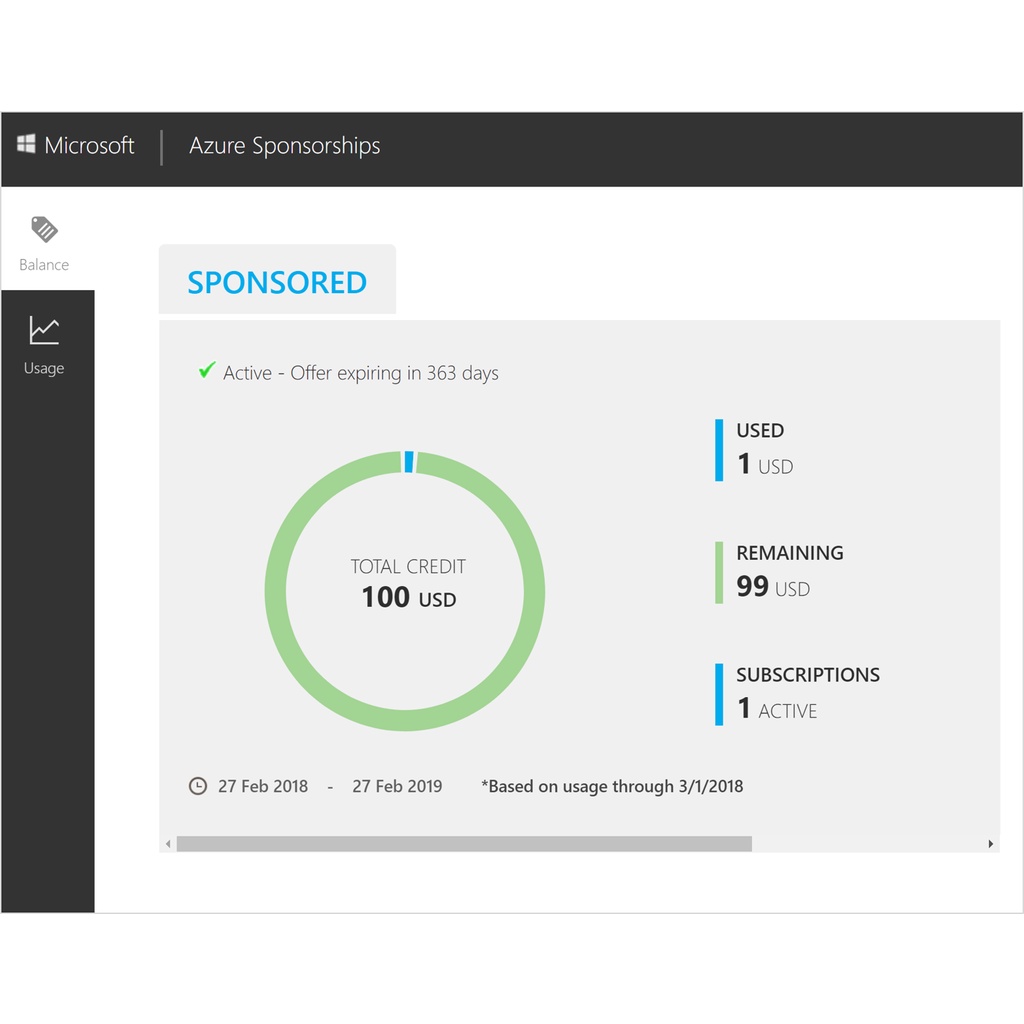Viewport: 1024px width, 1024px height.
Task: Open the SPONSORED tab
Action: tap(277, 282)
